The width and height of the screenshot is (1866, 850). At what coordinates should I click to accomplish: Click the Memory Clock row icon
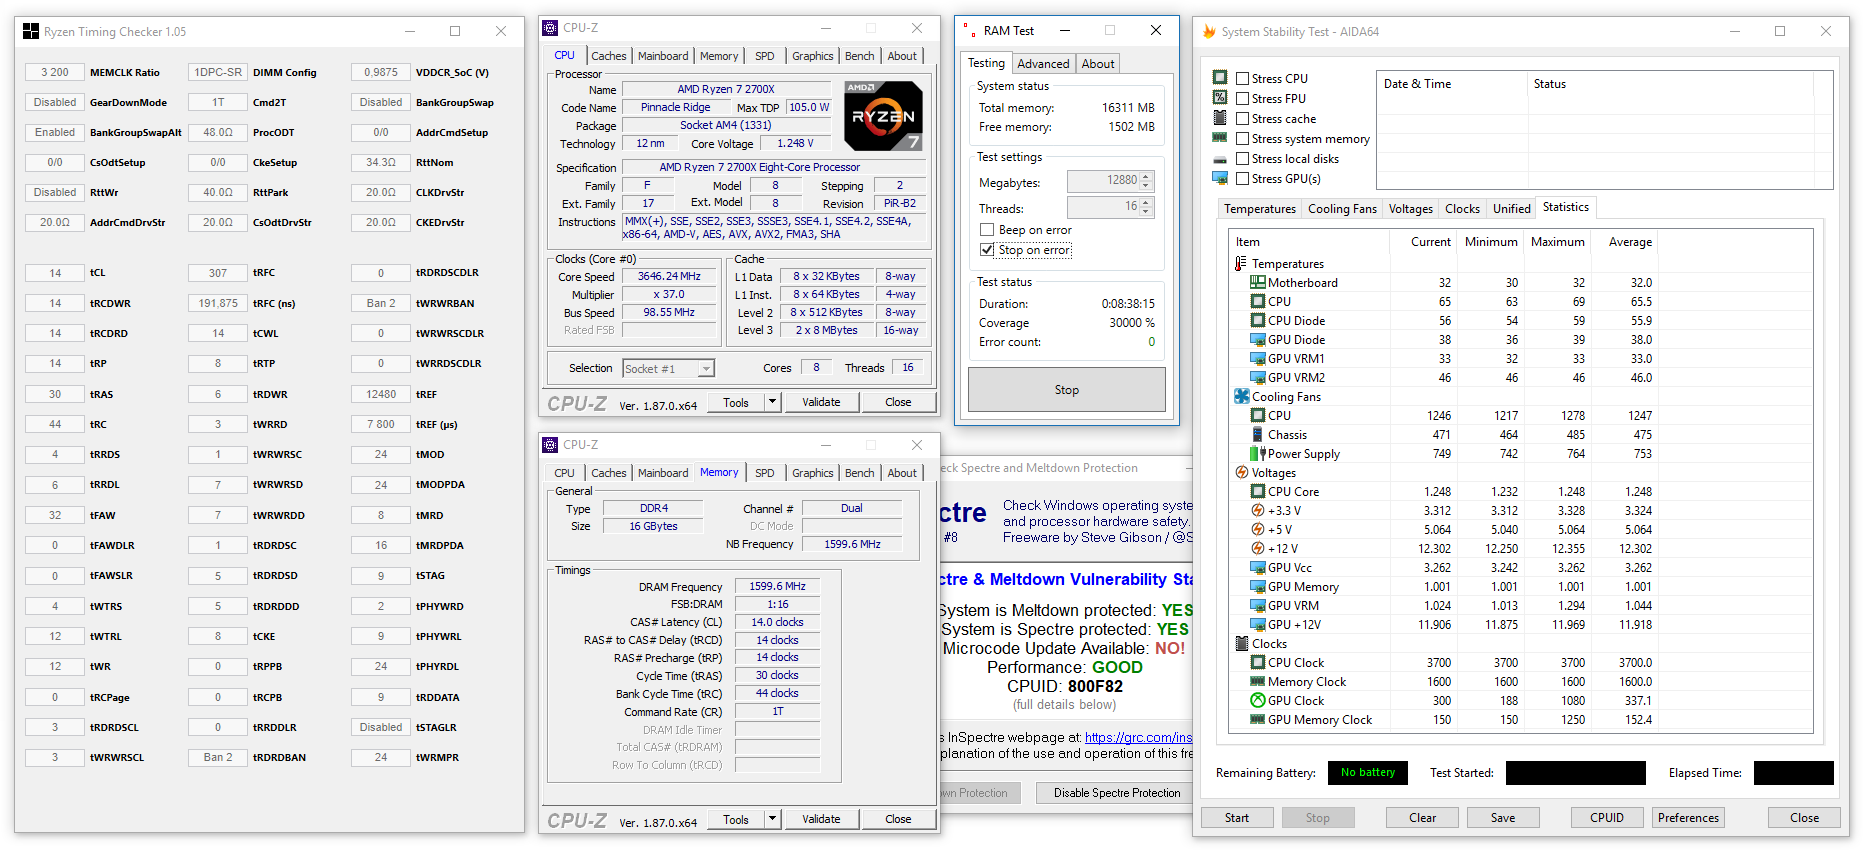pyautogui.click(x=1258, y=682)
